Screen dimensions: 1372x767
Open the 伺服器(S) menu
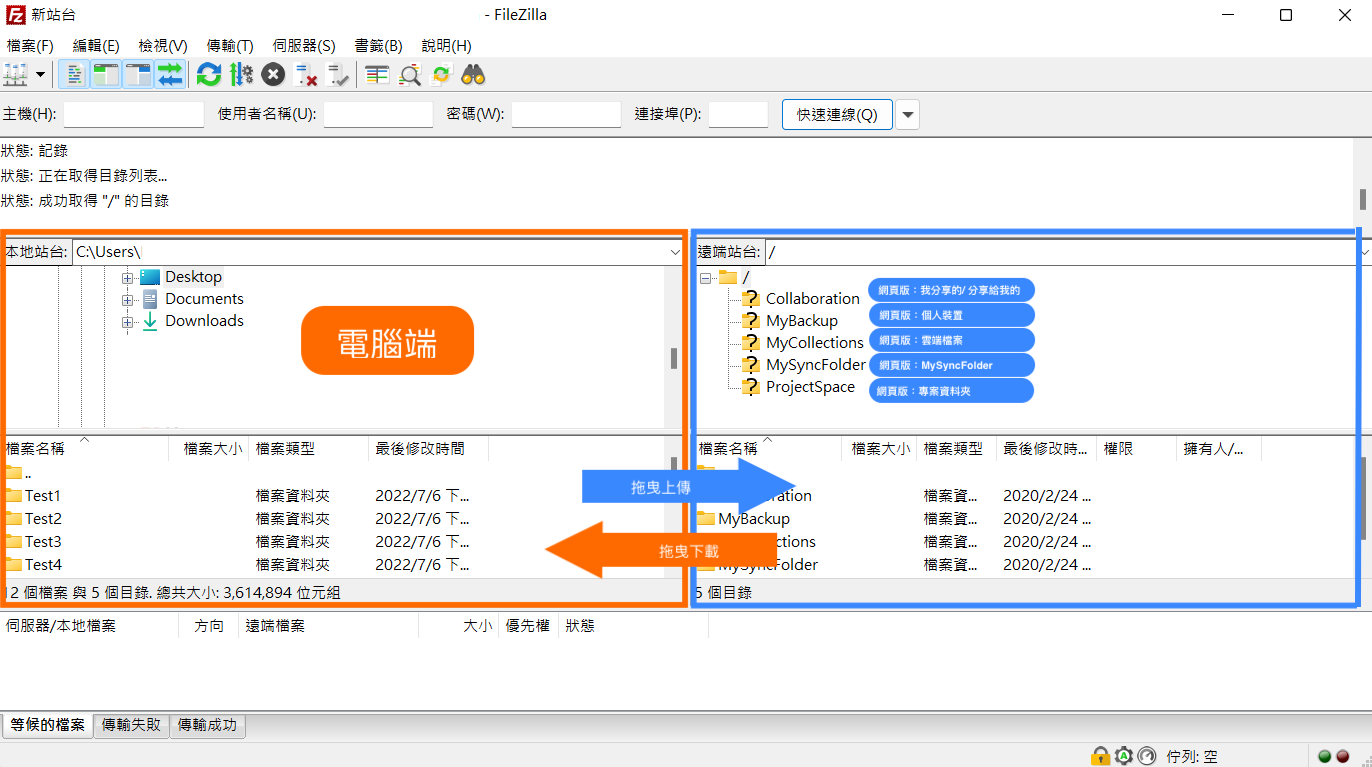click(x=304, y=46)
